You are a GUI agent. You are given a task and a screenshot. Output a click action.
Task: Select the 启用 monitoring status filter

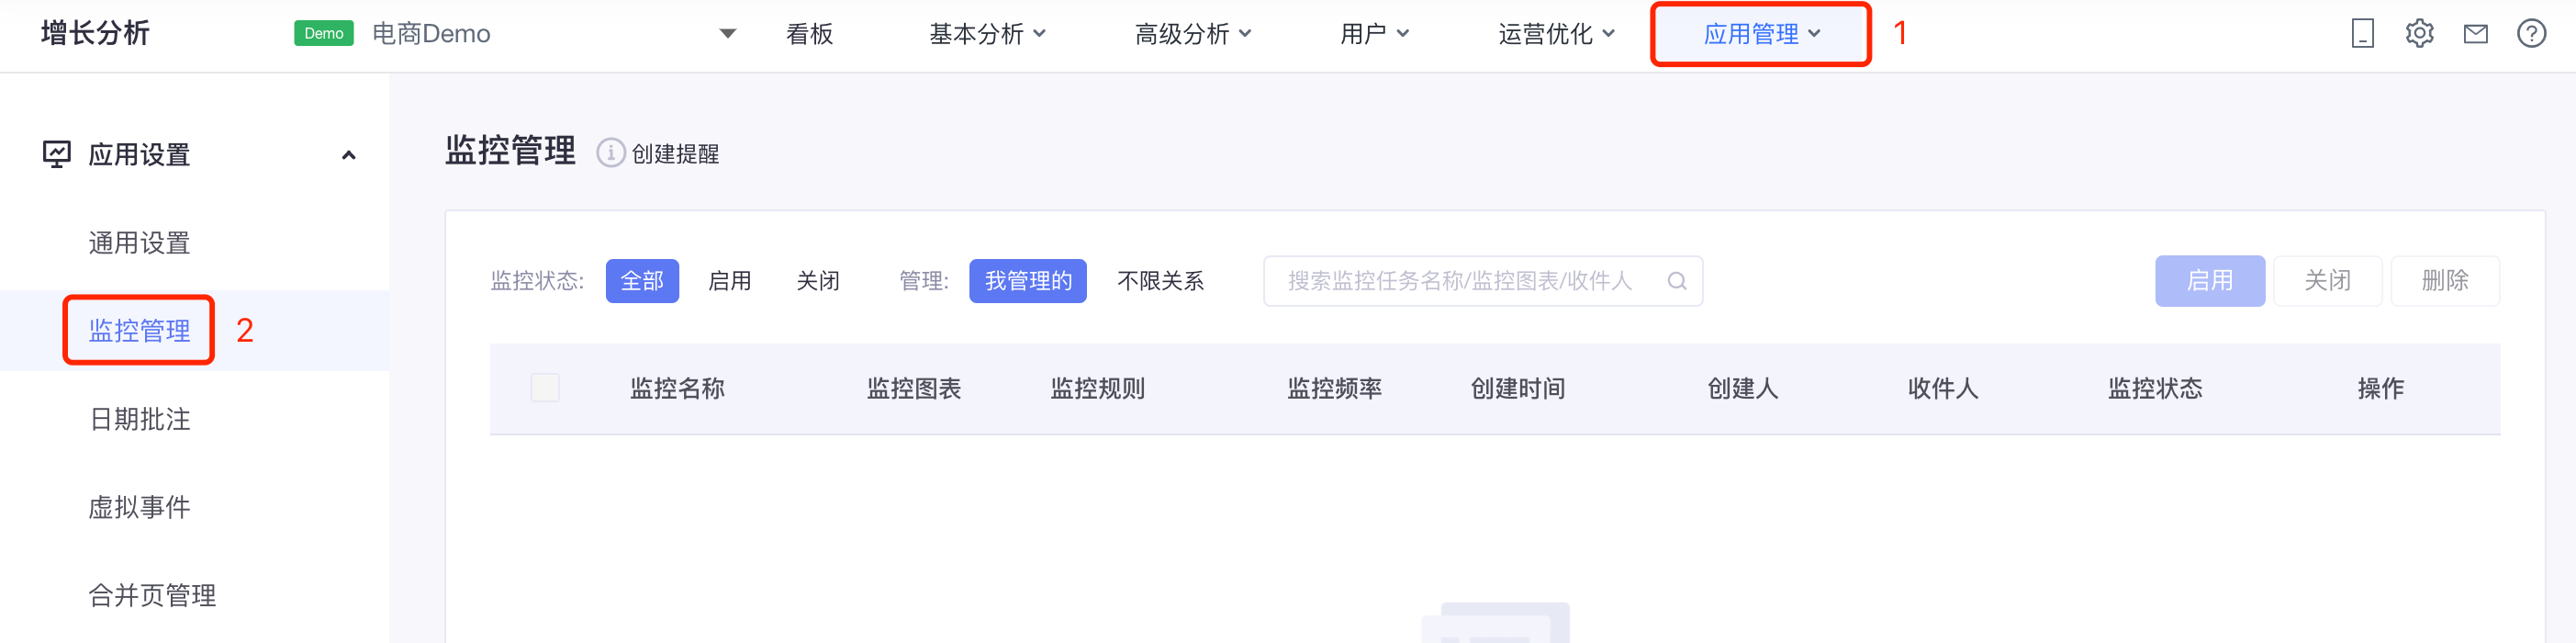[729, 281]
